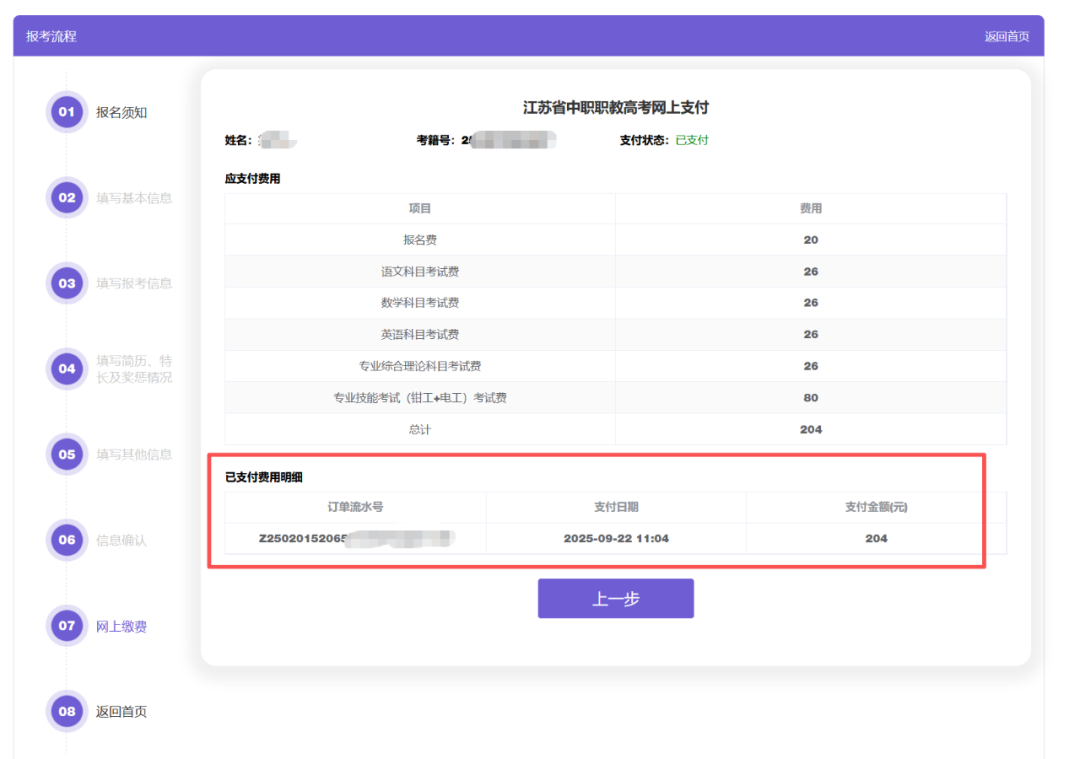1080x759 pixels.
Task: Click the 报考流程 header title
Action: [x=51, y=37]
